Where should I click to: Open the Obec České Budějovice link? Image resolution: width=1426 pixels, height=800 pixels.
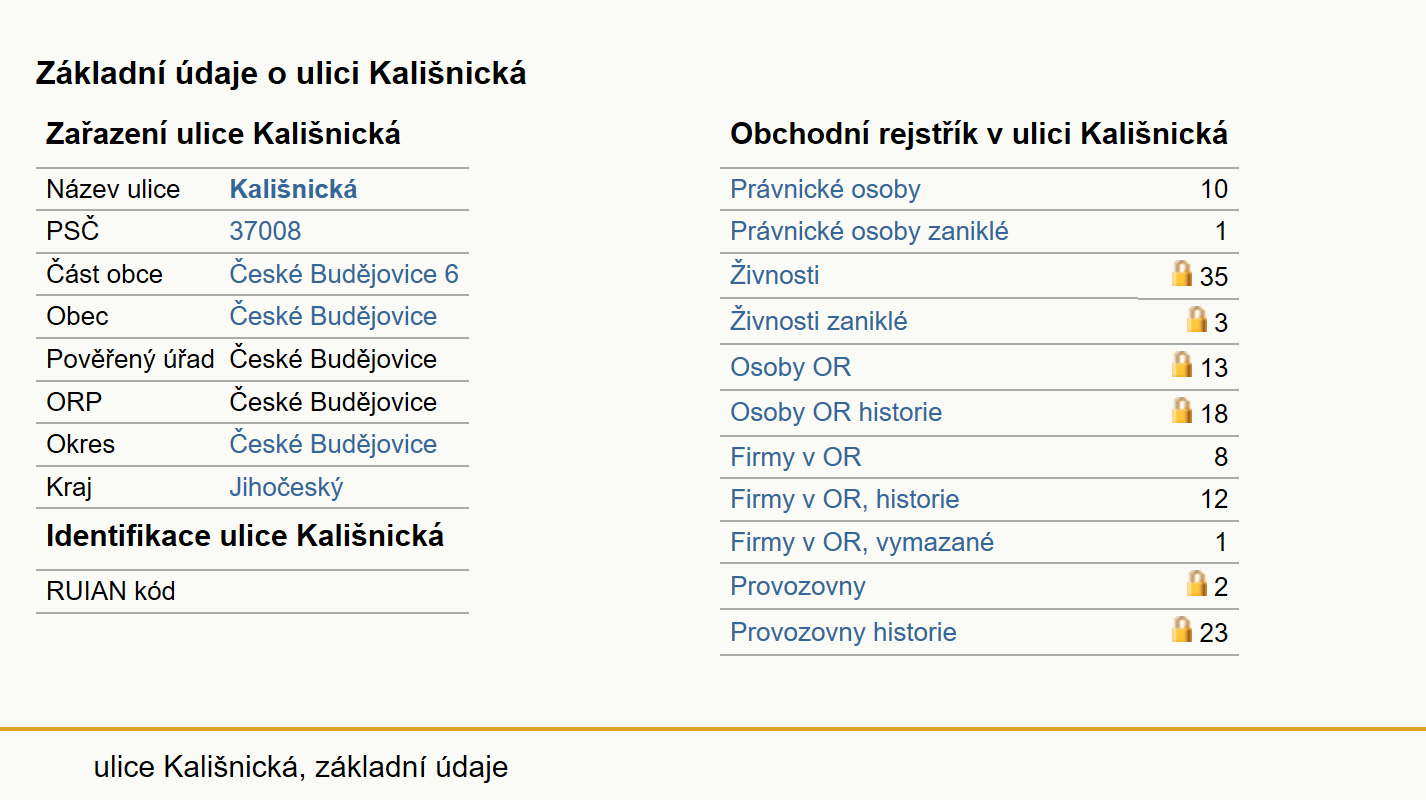pos(333,316)
